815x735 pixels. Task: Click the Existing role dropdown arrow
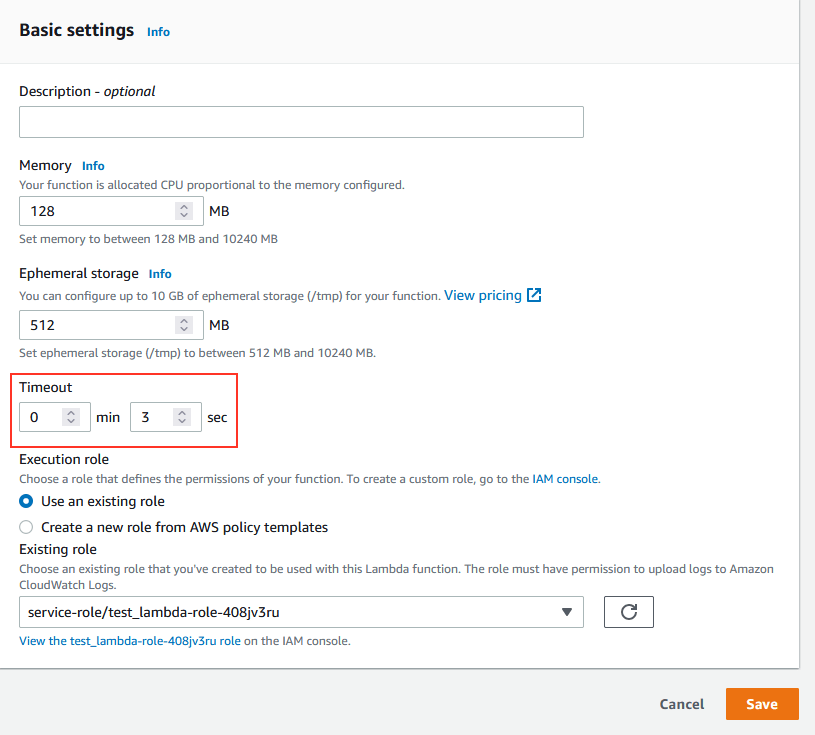565,611
